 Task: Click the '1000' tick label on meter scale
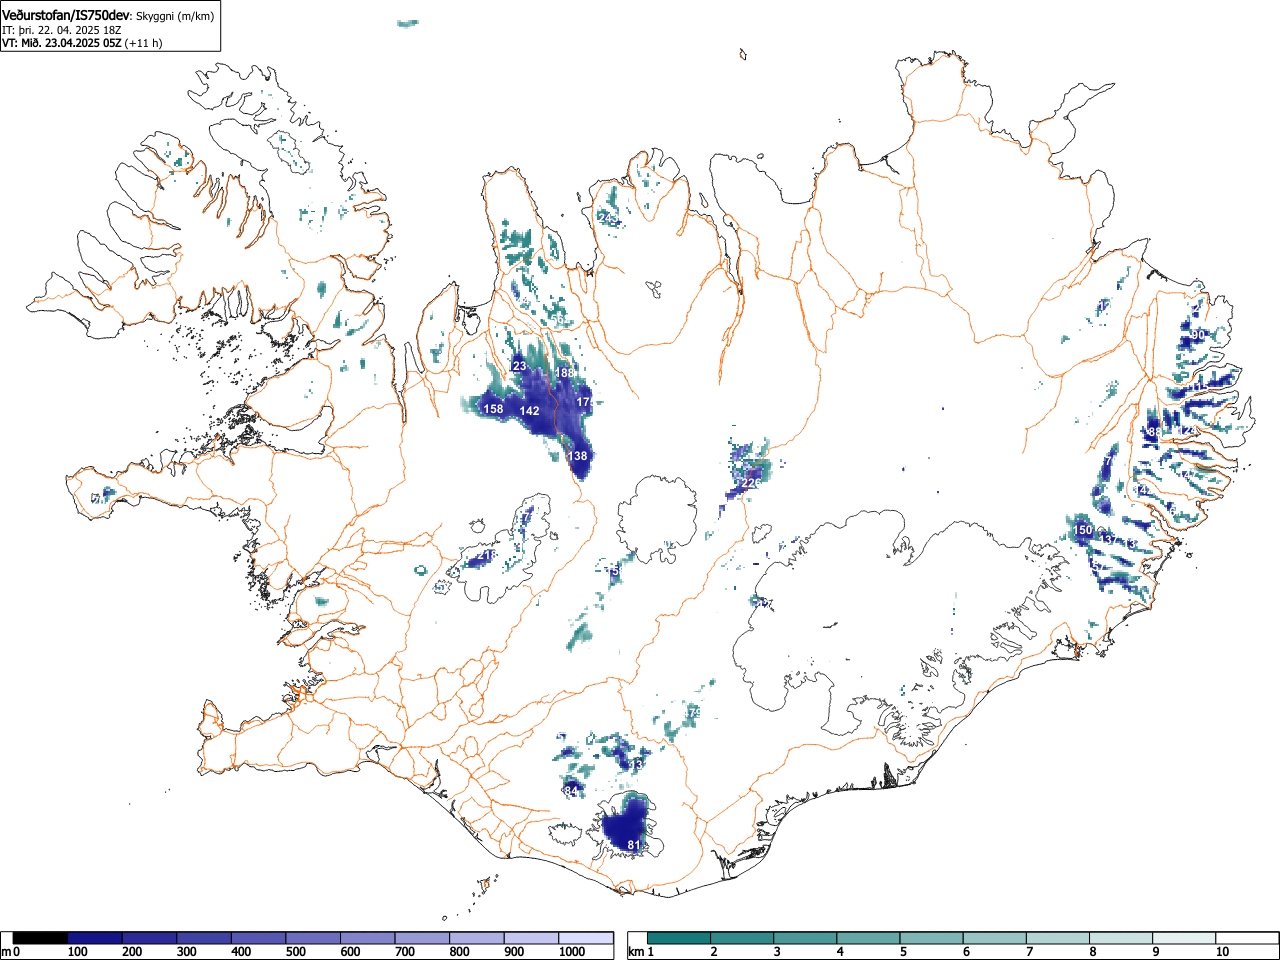click(572, 952)
